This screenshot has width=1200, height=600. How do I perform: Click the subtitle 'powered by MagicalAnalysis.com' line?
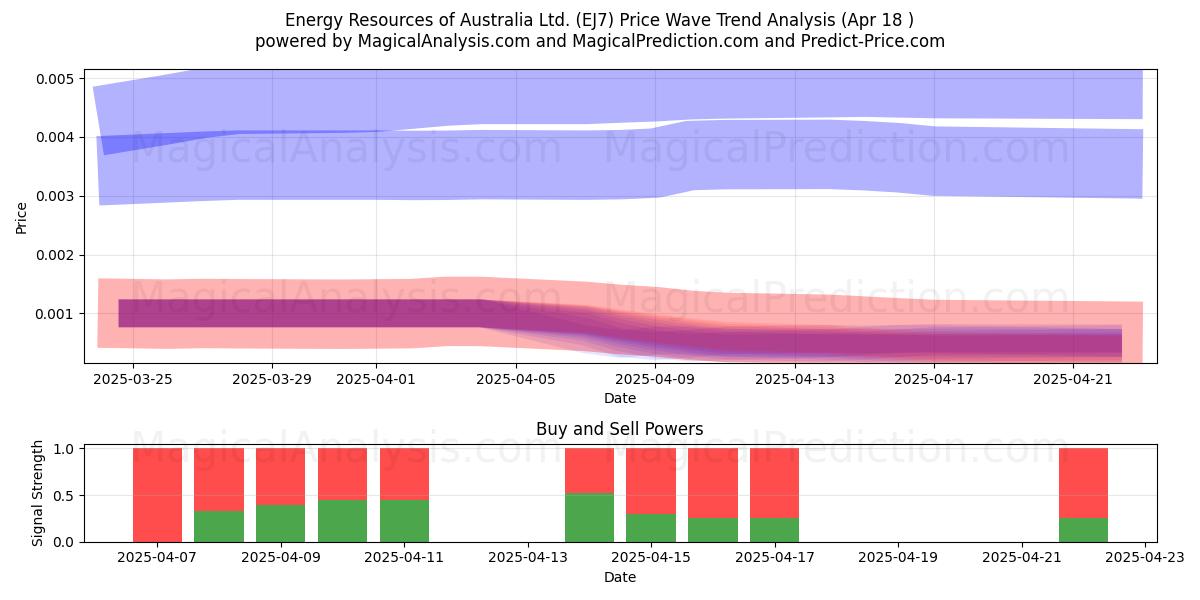tap(599, 41)
